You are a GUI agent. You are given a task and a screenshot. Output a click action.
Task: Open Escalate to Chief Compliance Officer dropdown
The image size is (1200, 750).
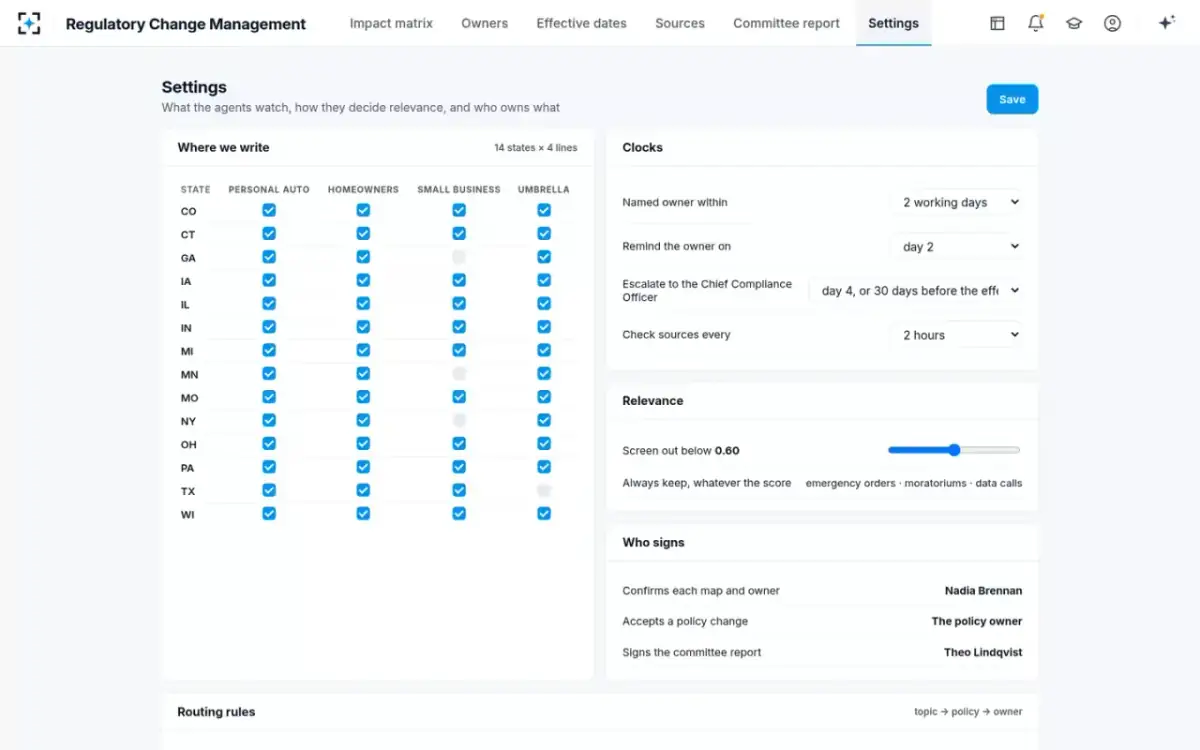916,291
